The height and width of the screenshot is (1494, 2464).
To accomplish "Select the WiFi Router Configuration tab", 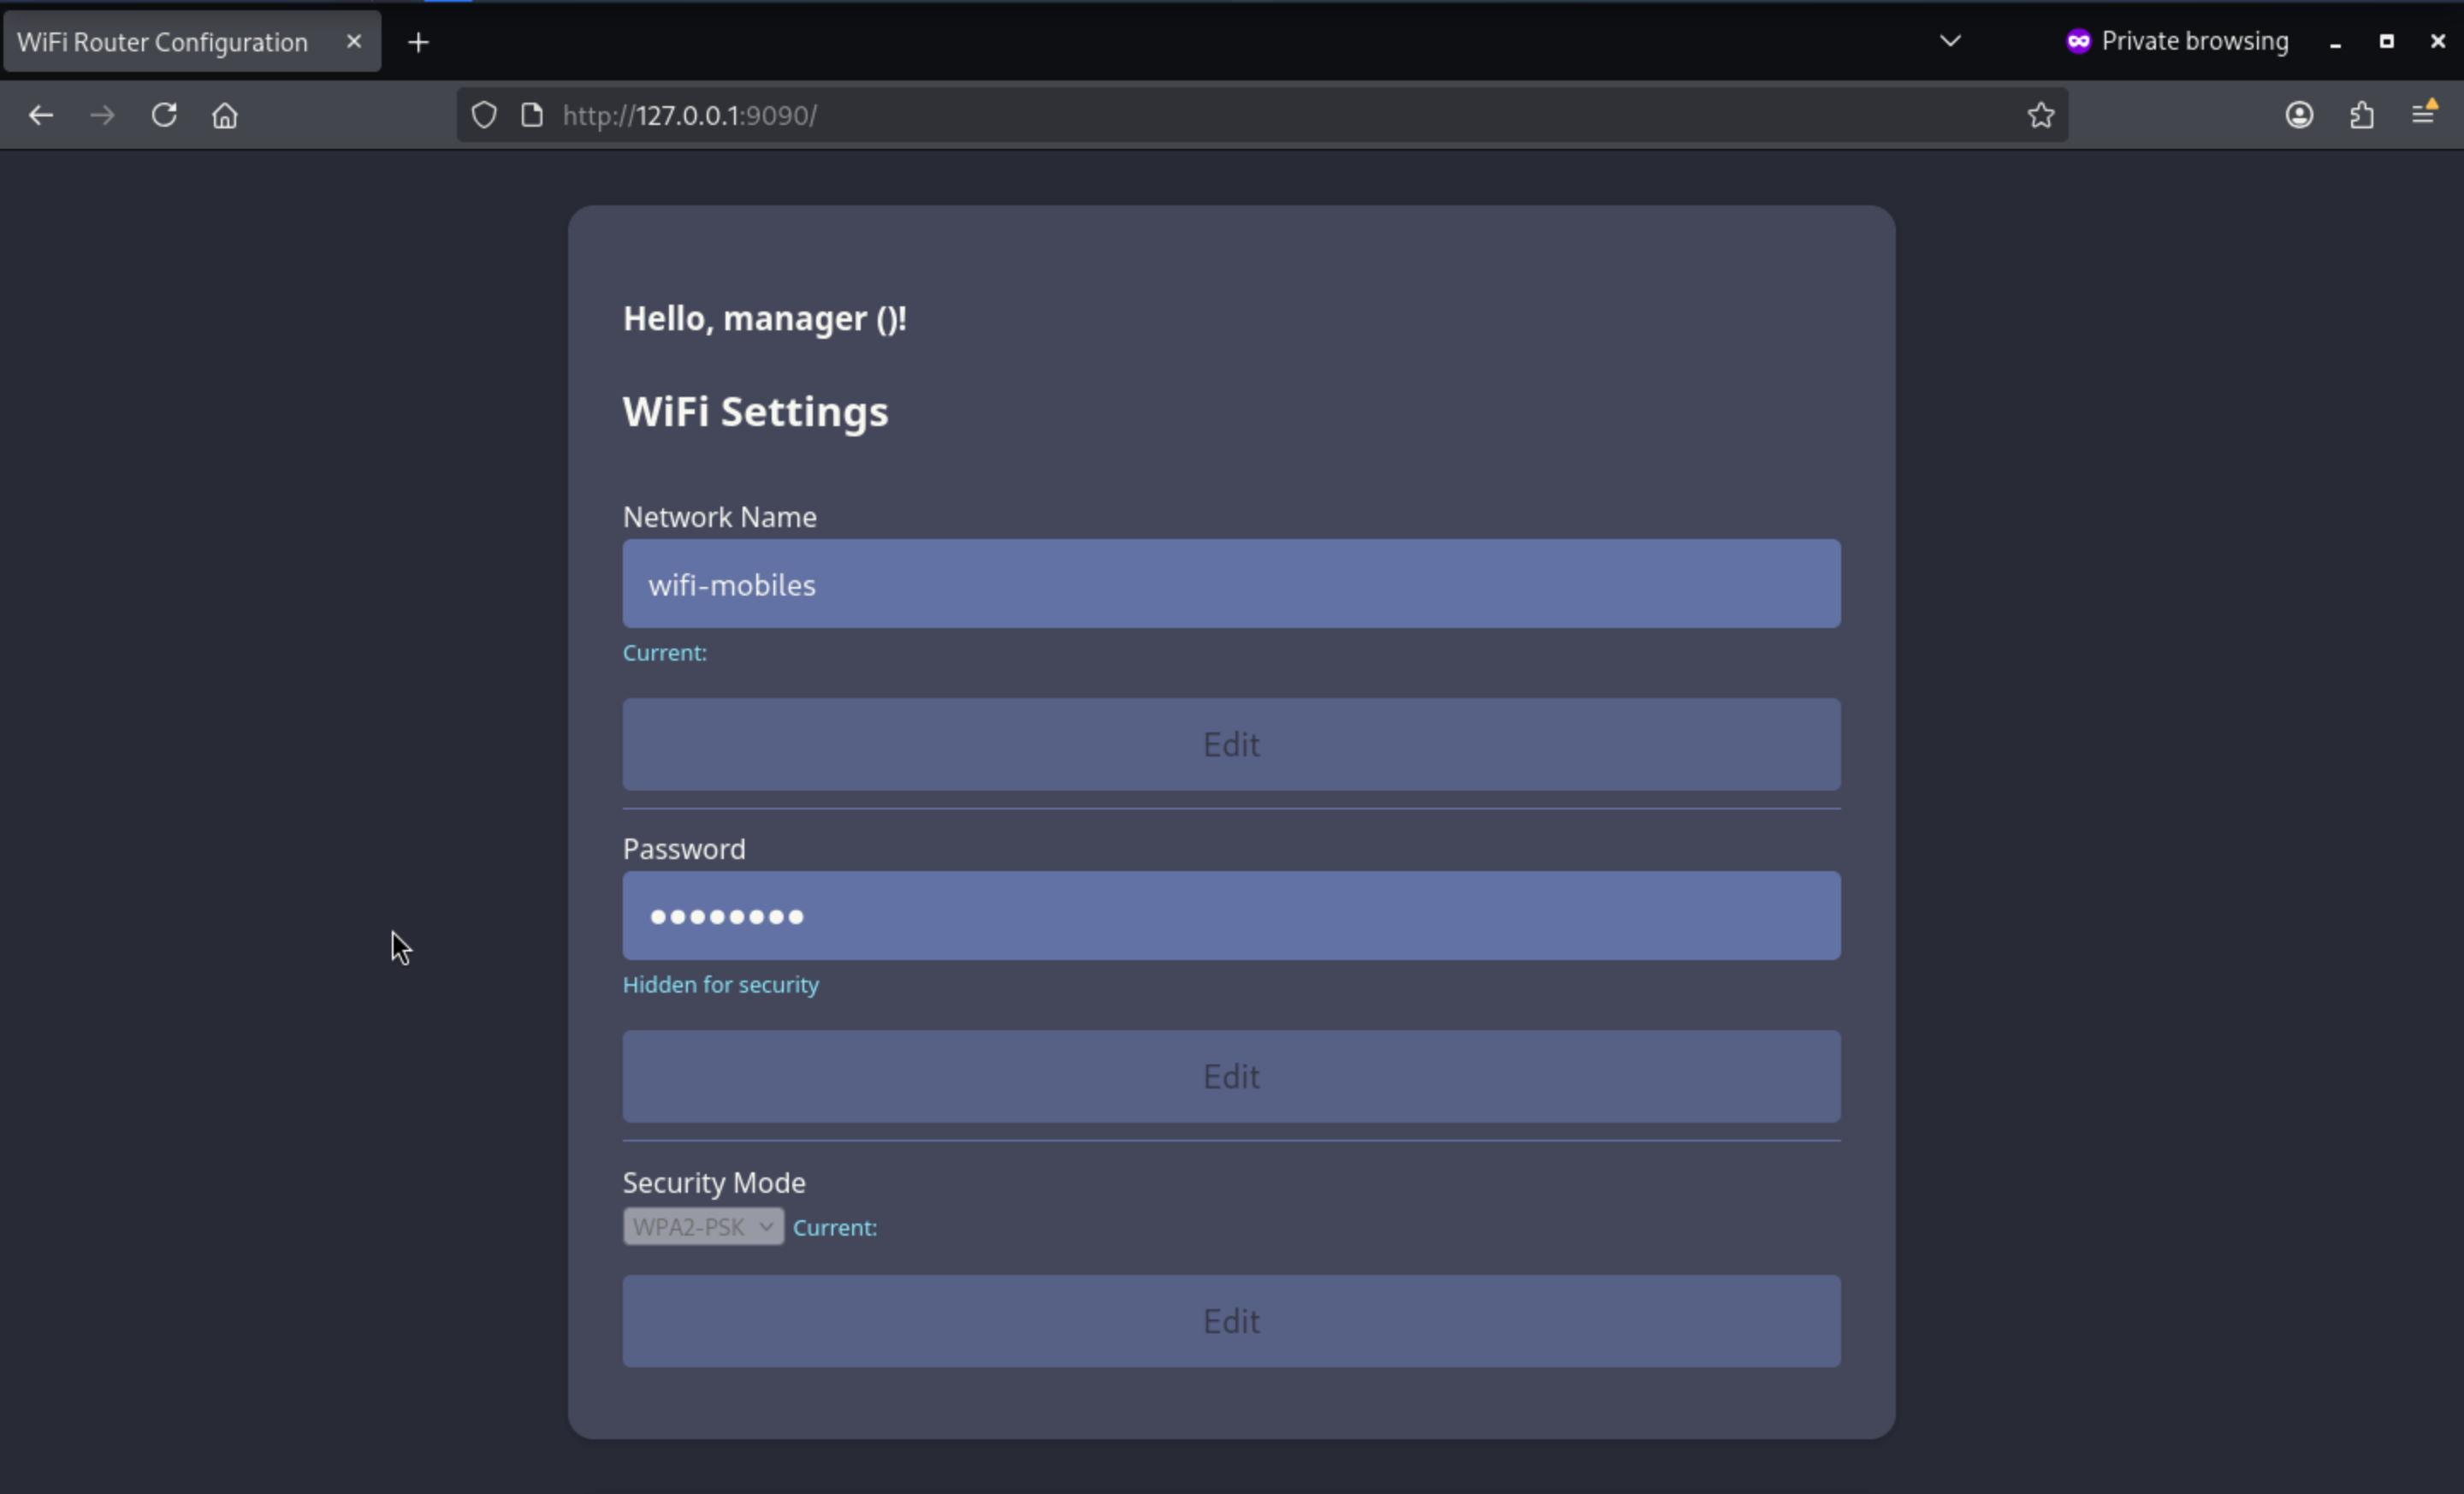I will pos(163,42).
